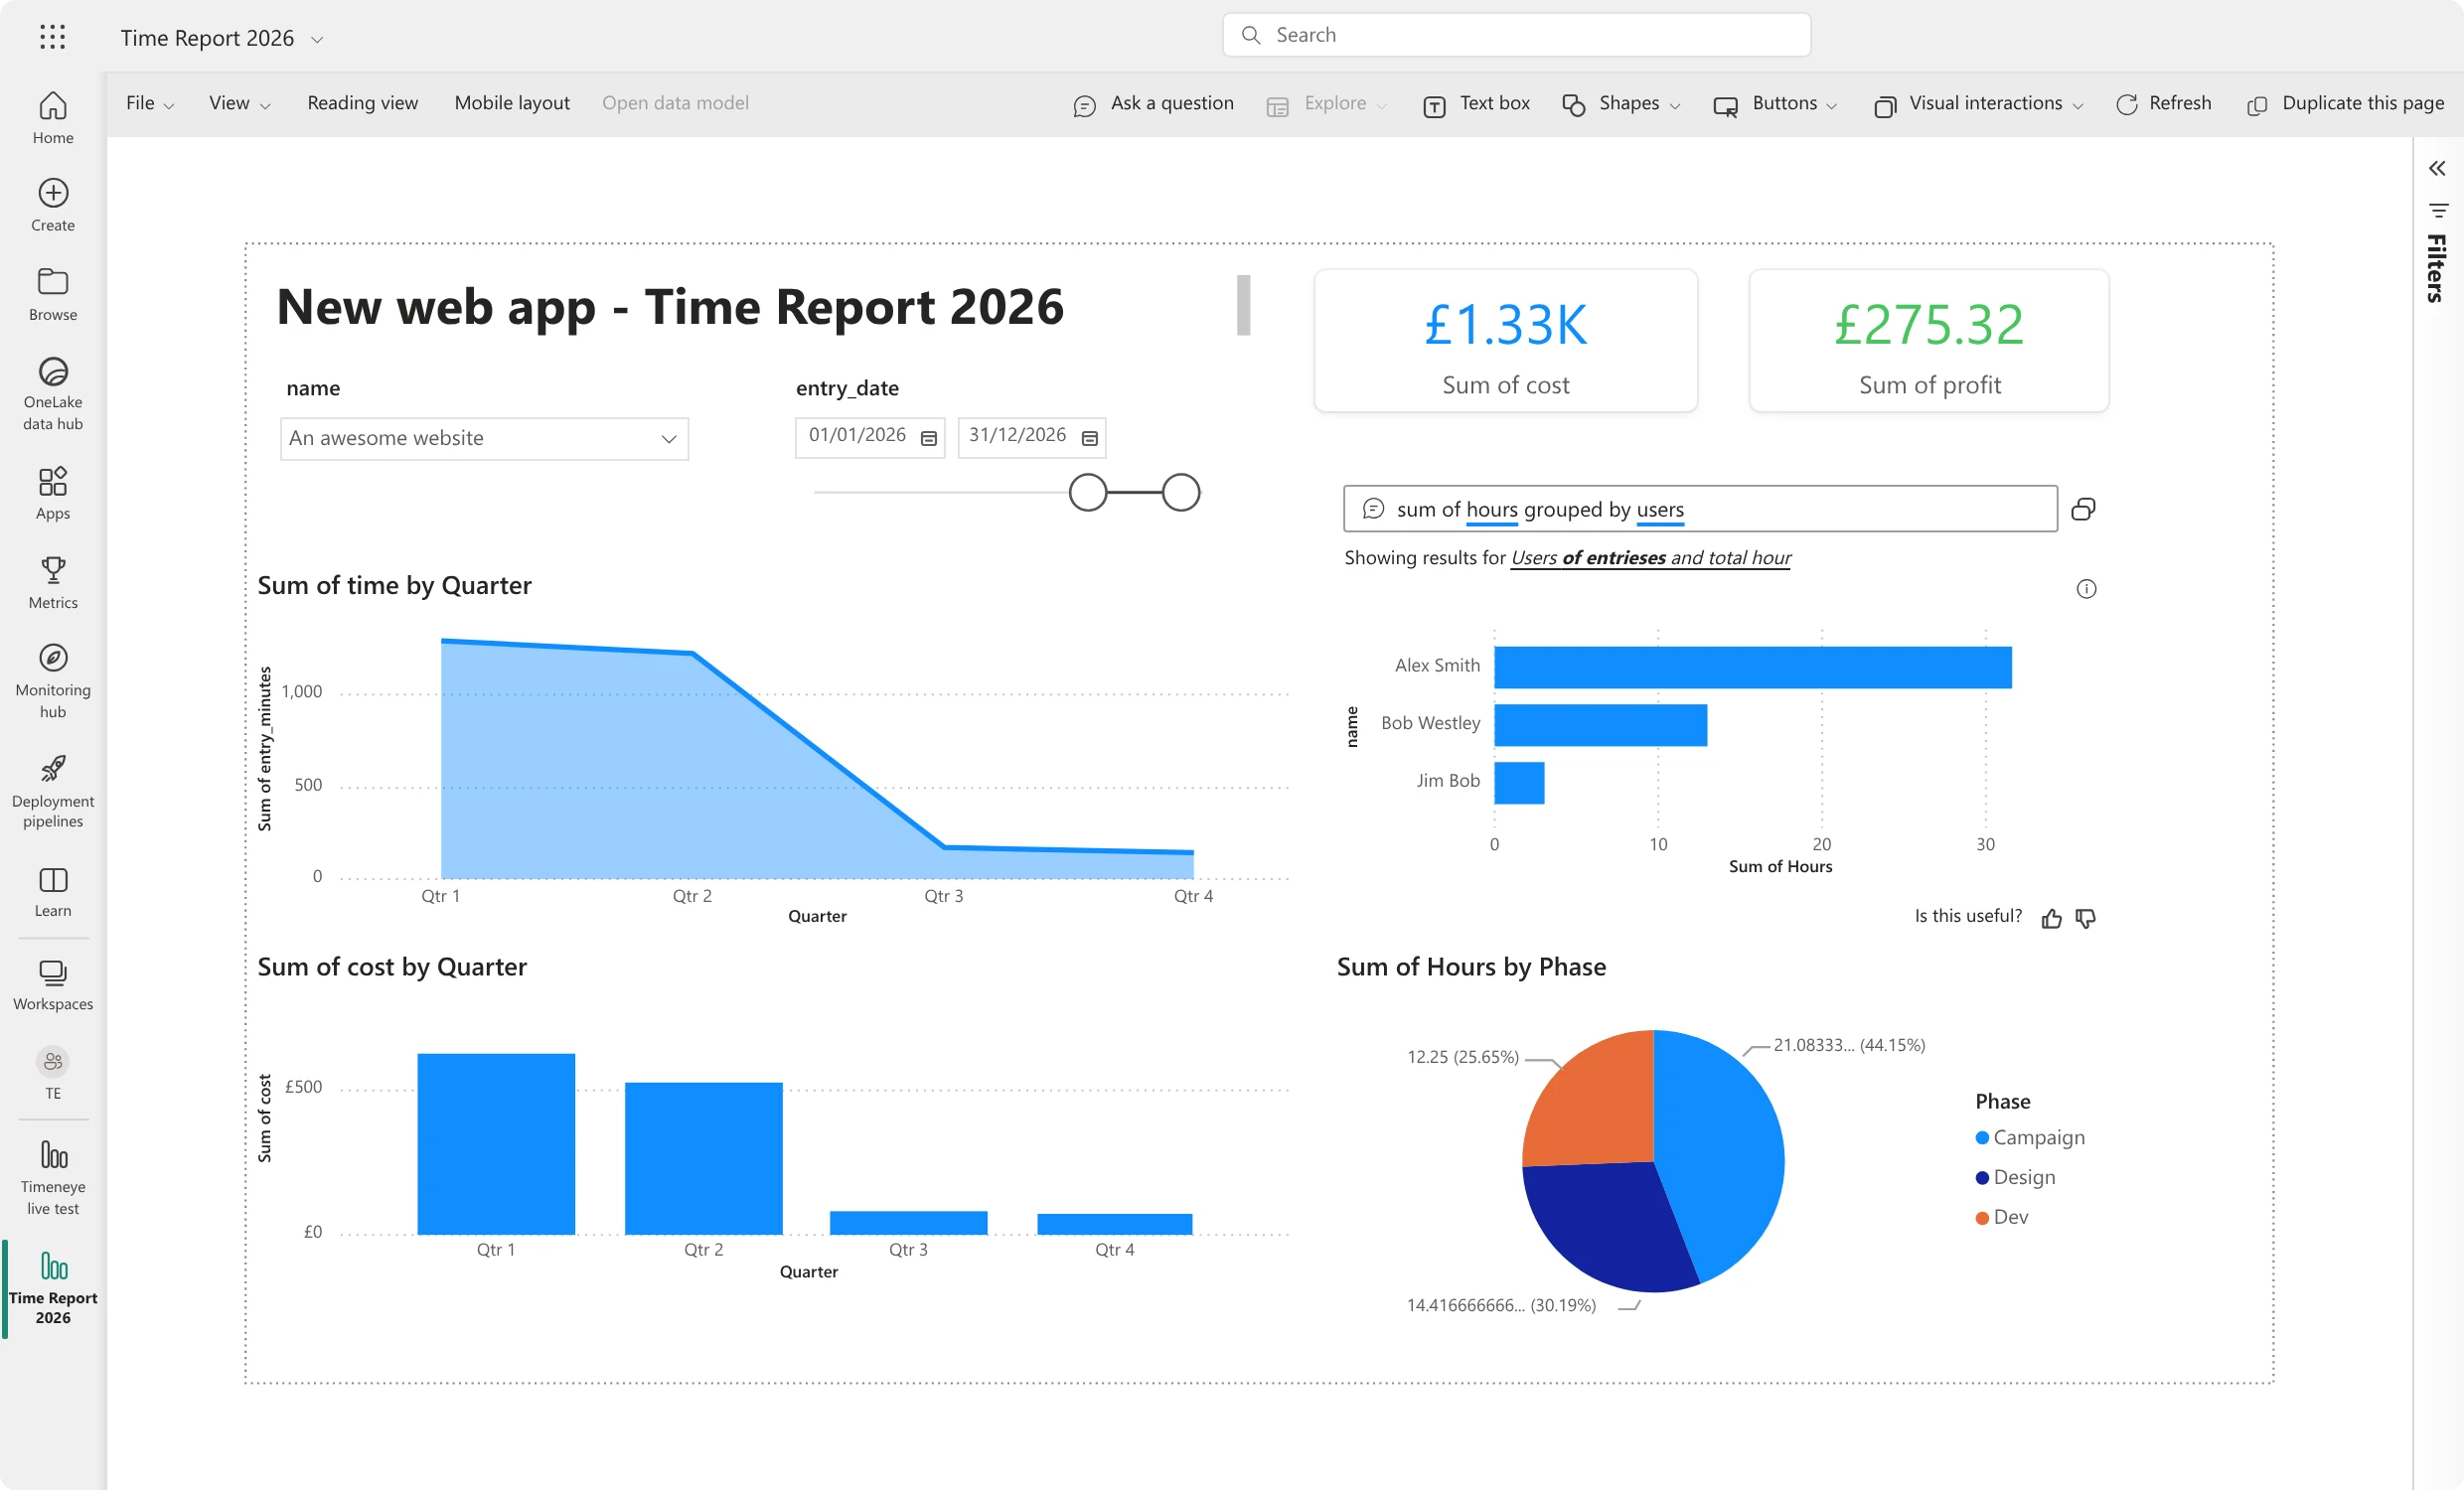Switch to Mobile layout
Viewport: 2464px width, 1490px height.
coord(512,103)
